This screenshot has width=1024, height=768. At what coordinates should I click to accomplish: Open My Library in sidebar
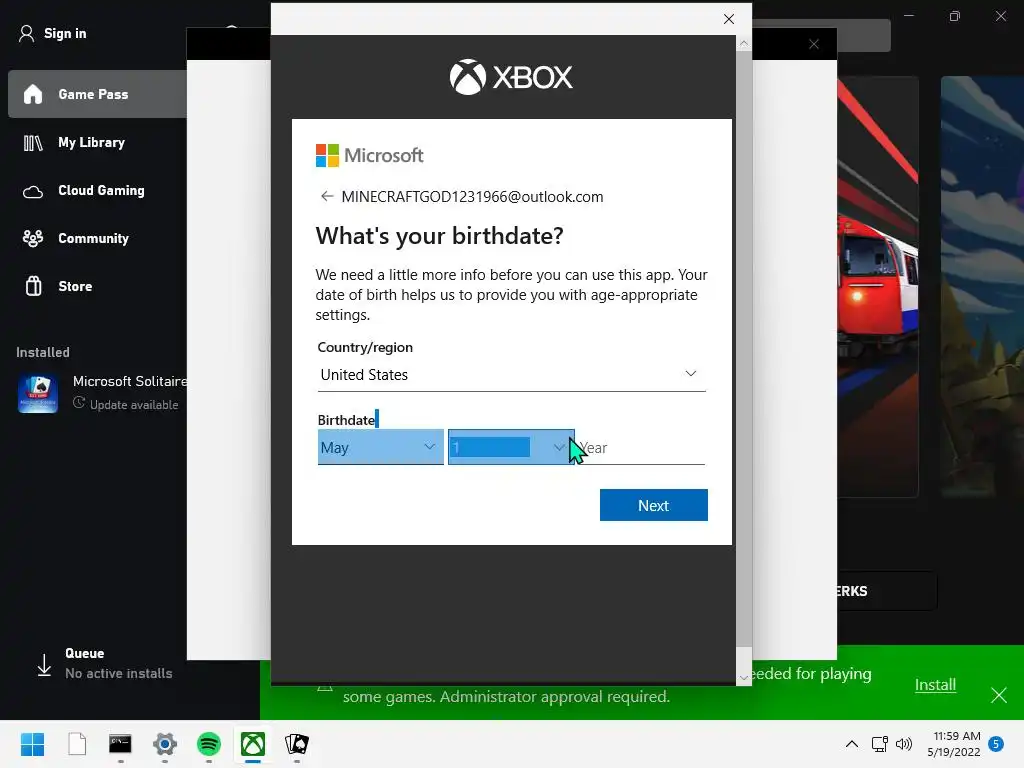tap(91, 142)
